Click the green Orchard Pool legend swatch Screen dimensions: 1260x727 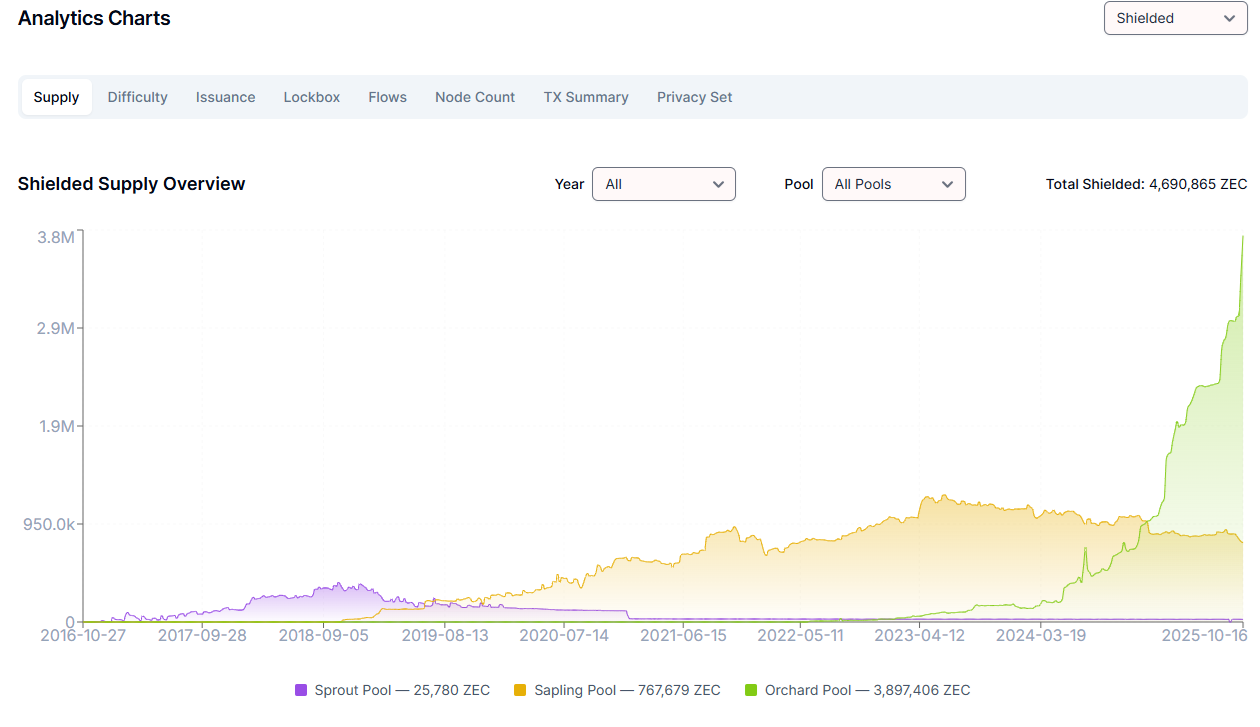[751, 690]
